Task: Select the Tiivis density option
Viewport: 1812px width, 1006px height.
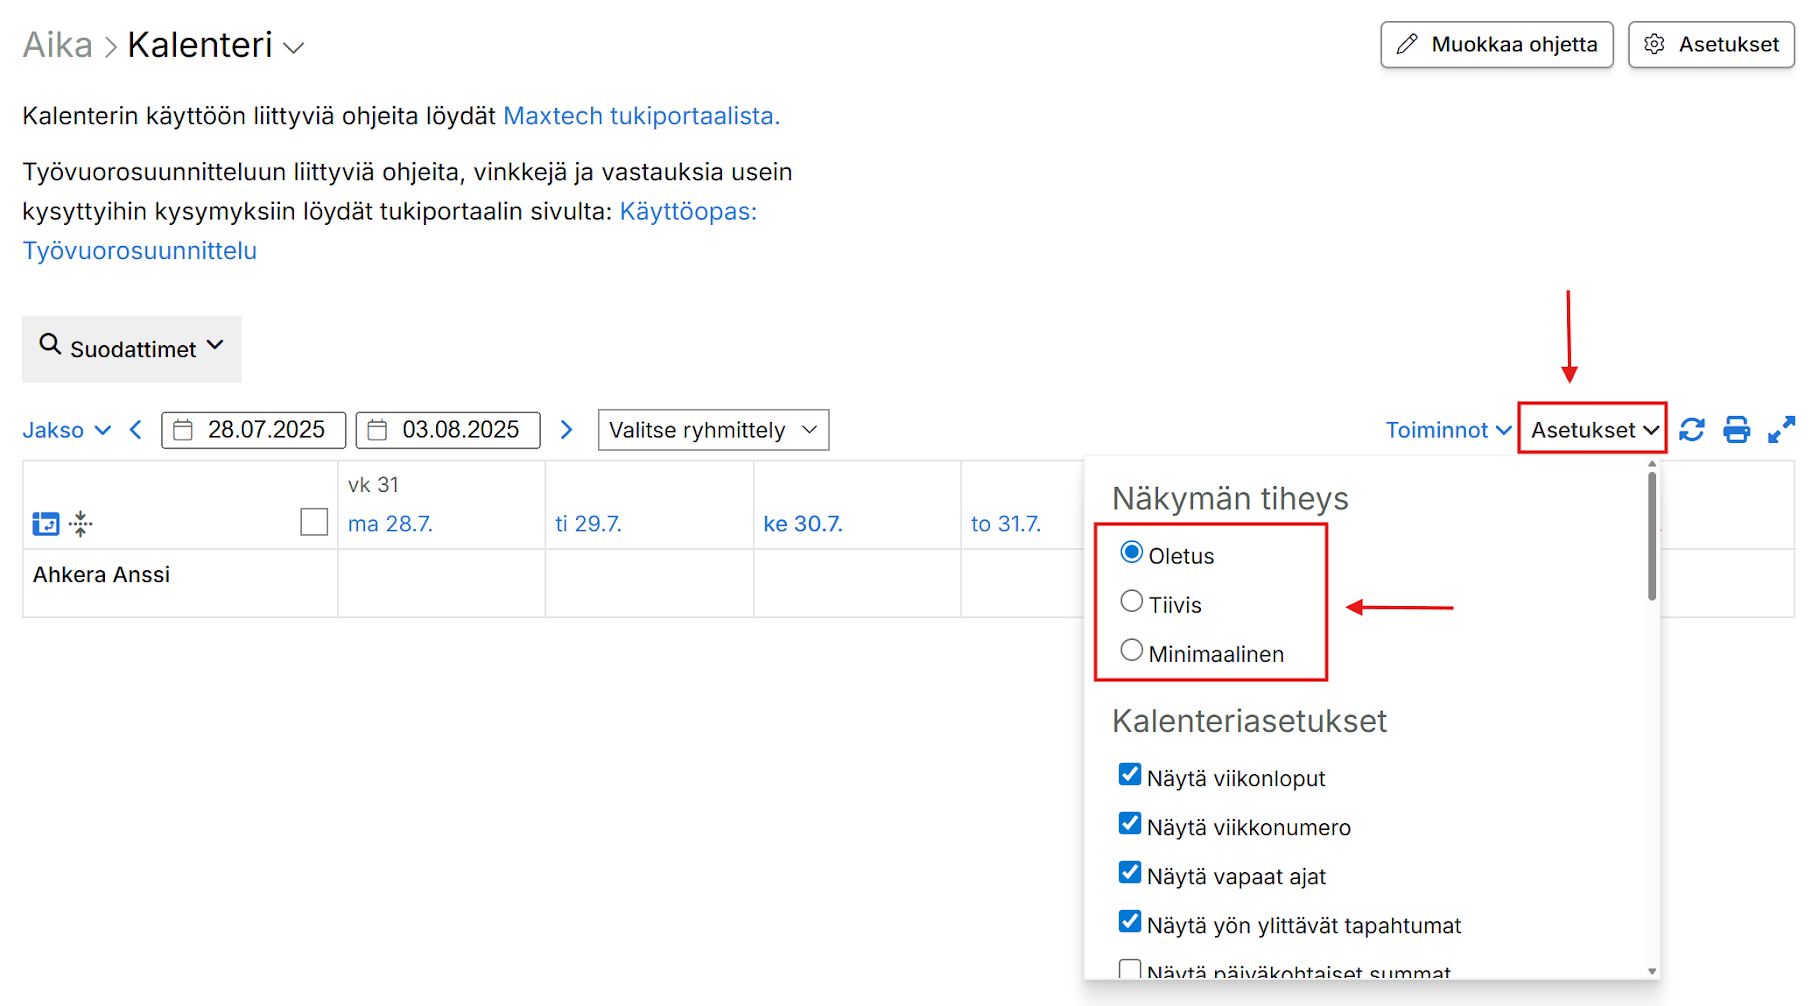Action: pyautogui.click(x=1131, y=602)
